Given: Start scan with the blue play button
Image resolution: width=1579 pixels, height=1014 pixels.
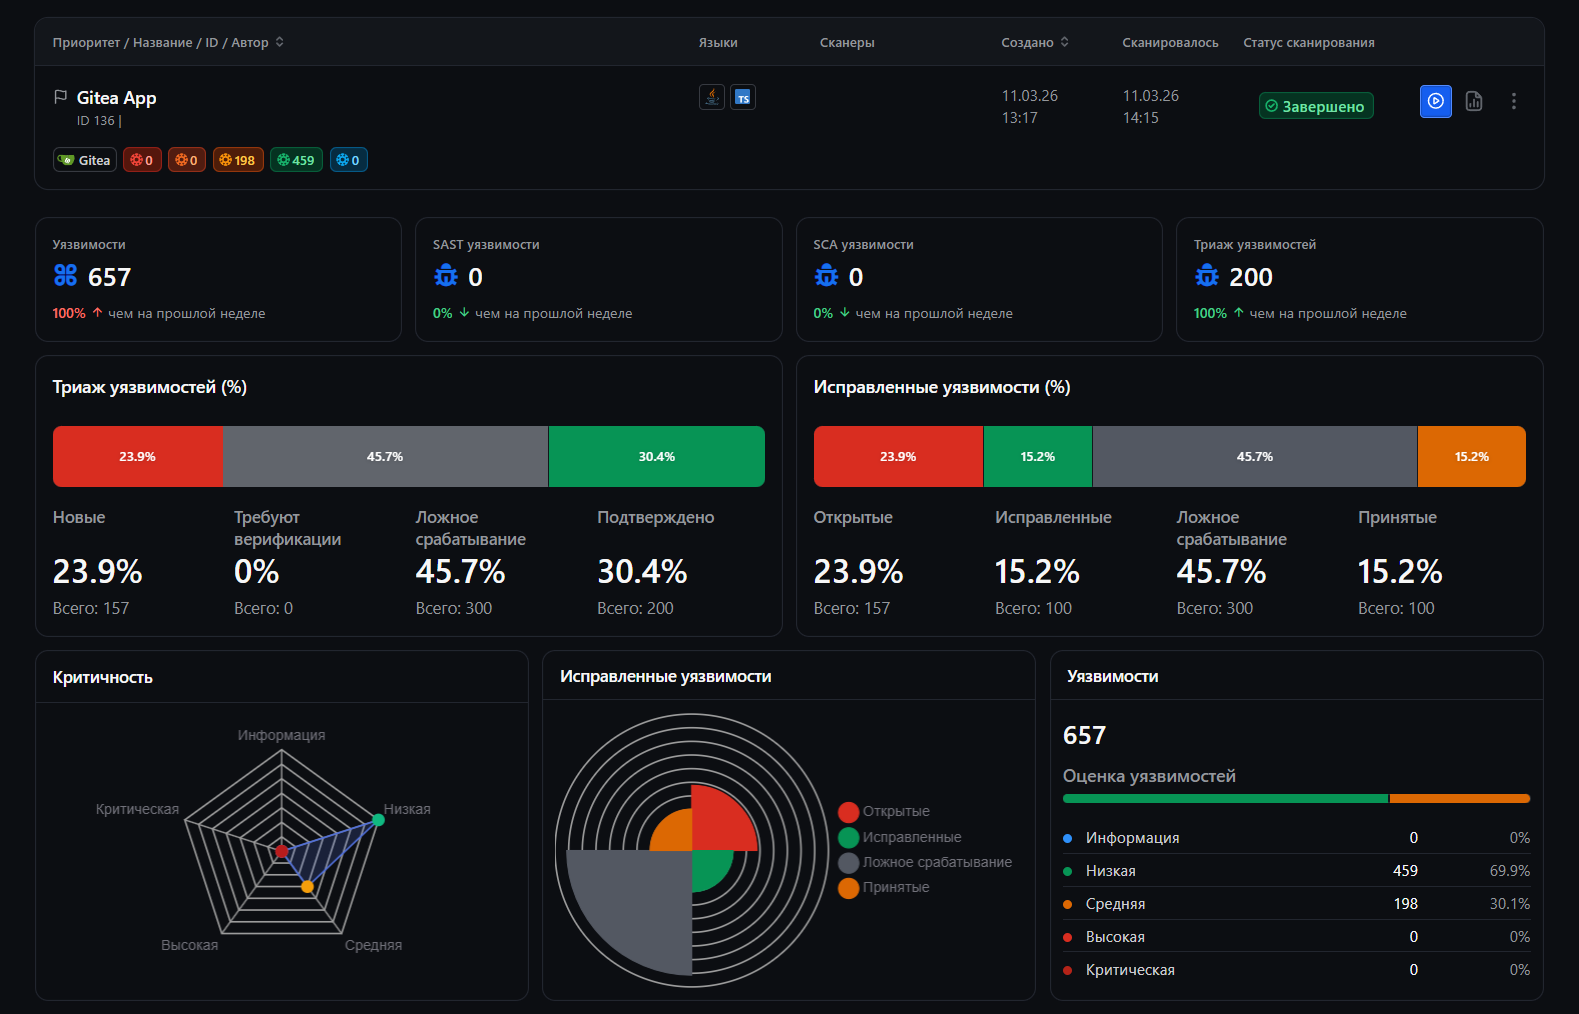Looking at the screenshot, I should point(1436,101).
